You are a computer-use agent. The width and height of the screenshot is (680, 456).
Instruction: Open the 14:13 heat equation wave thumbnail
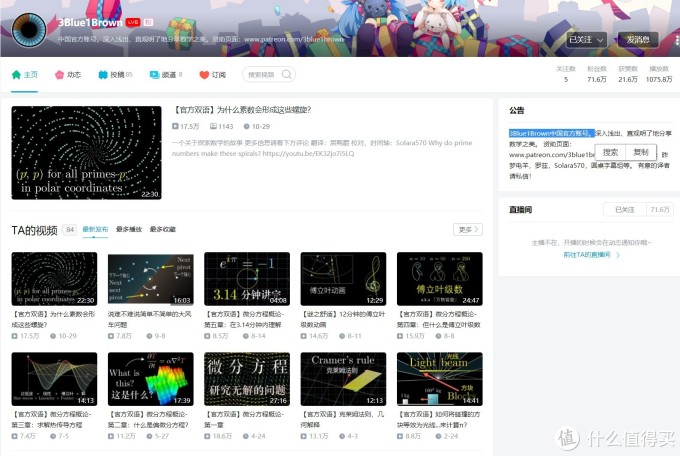click(54, 379)
